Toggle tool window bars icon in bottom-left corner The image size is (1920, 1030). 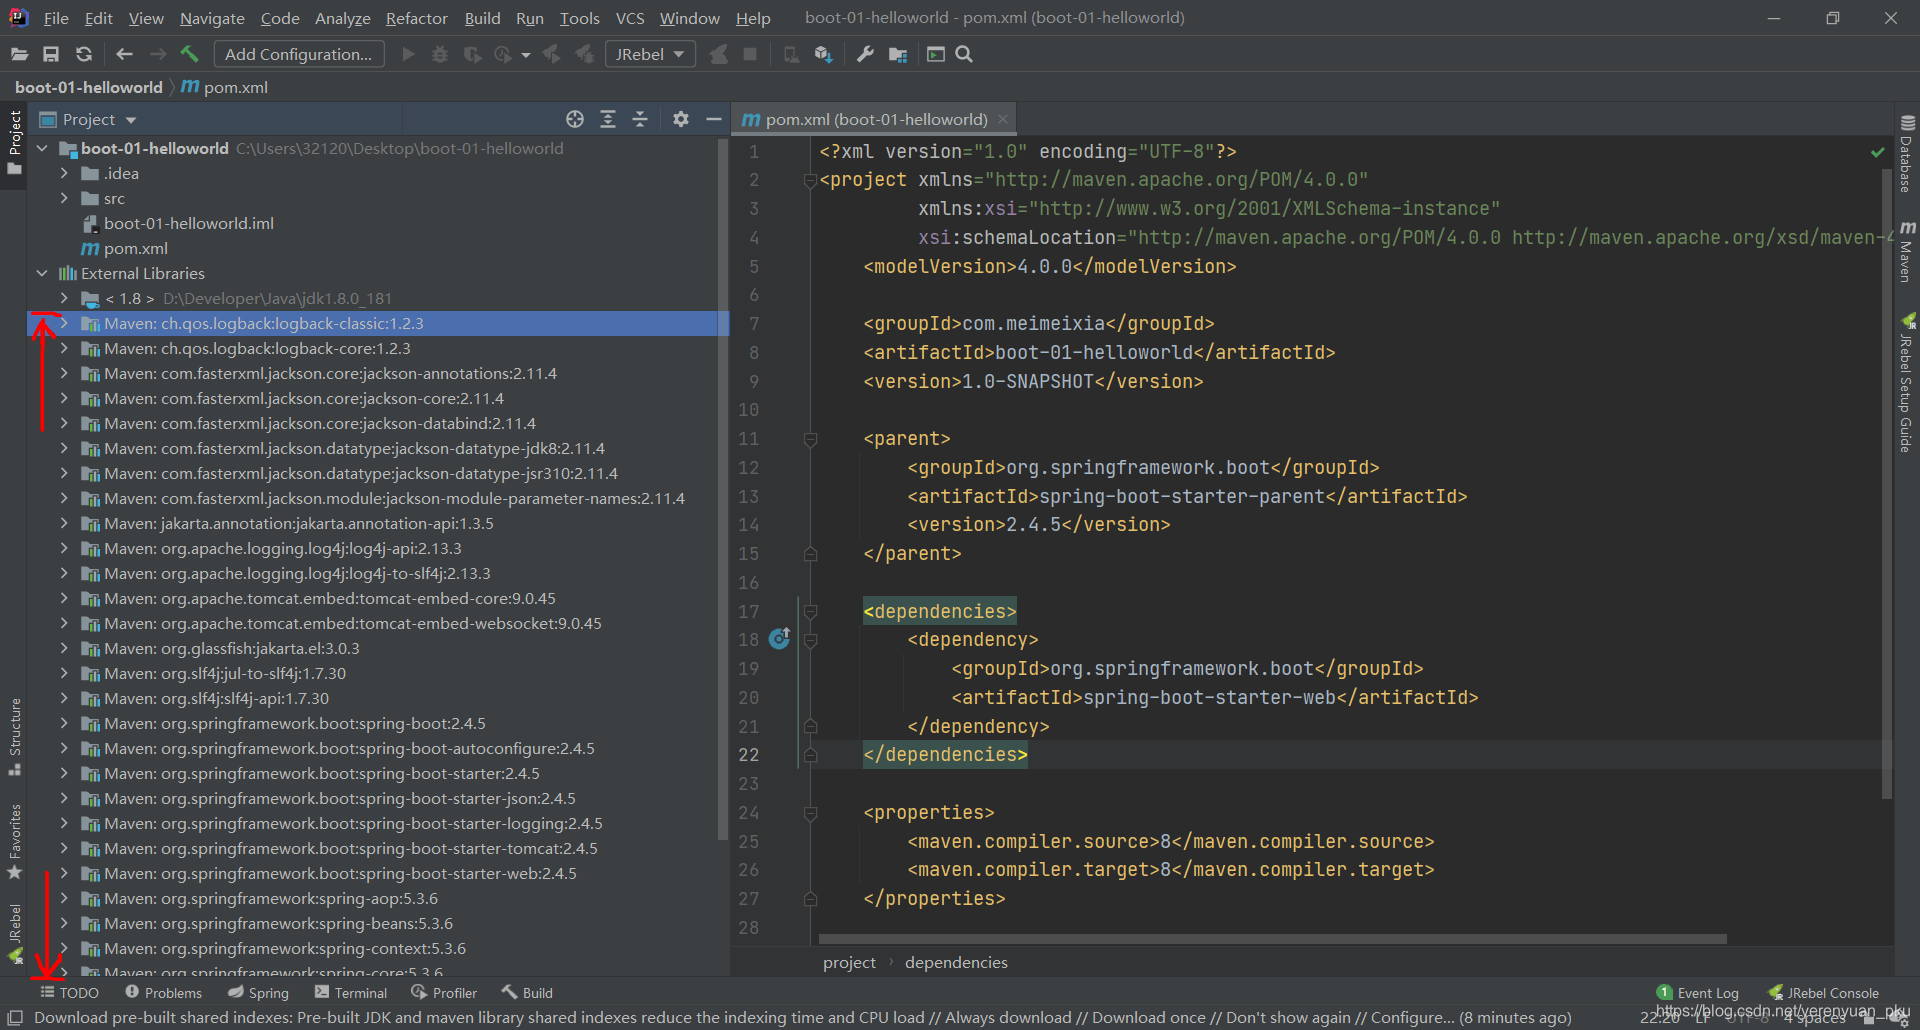pyautogui.click(x=15, y=1017)
